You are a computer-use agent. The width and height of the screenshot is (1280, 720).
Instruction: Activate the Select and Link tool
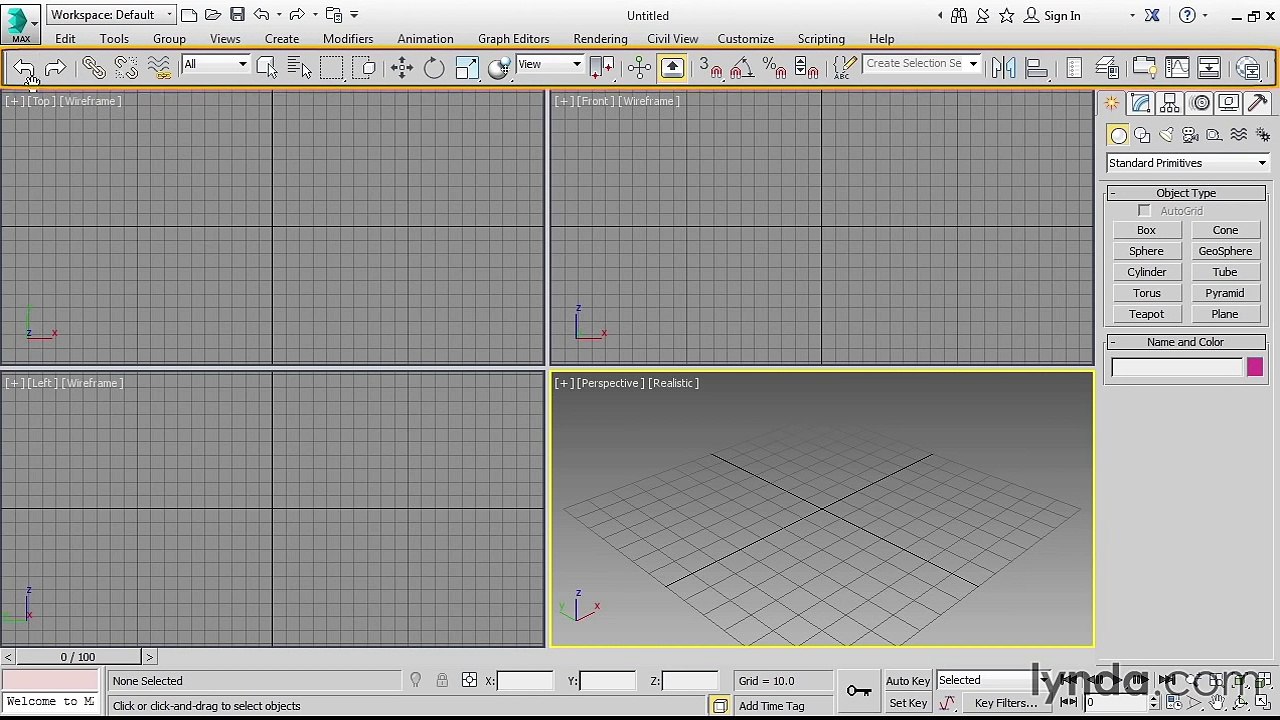tap(93, 67)
